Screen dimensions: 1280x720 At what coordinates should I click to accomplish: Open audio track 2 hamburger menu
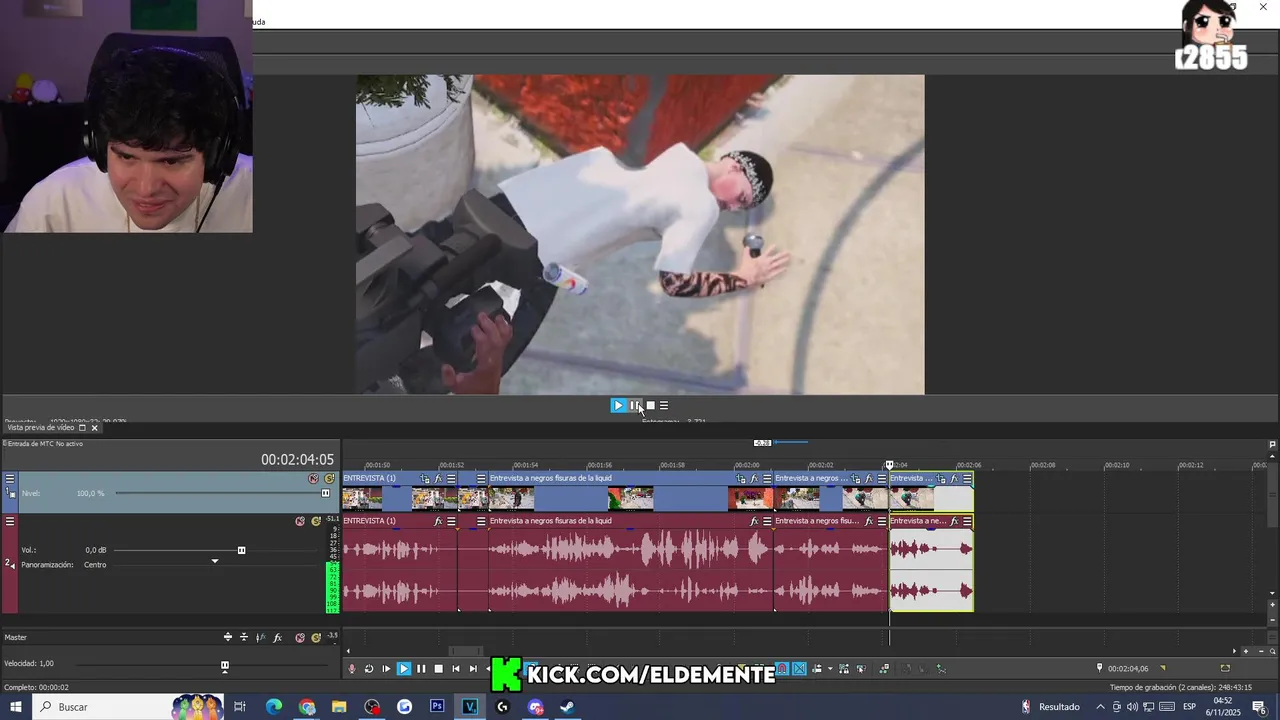coord(10,521)
